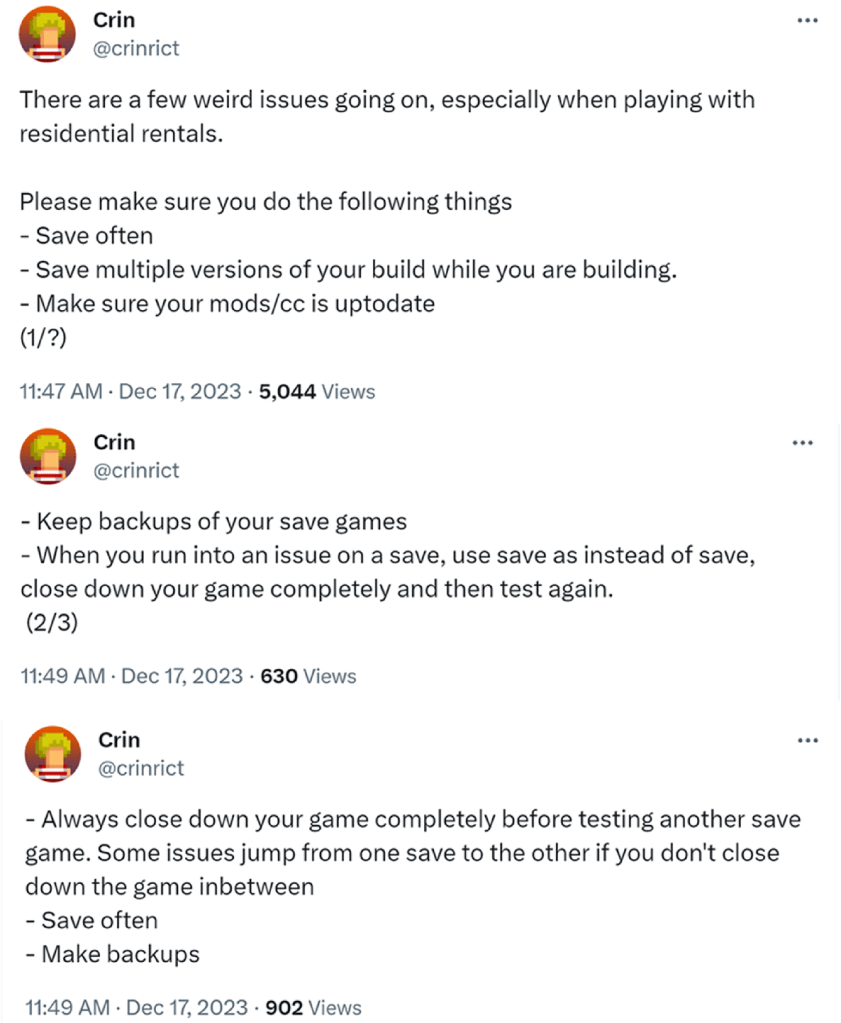The height and width of the screenshot is (1023, 841).
Task: Click the timestamp beside 630 Views
Action: click(131, 676)
